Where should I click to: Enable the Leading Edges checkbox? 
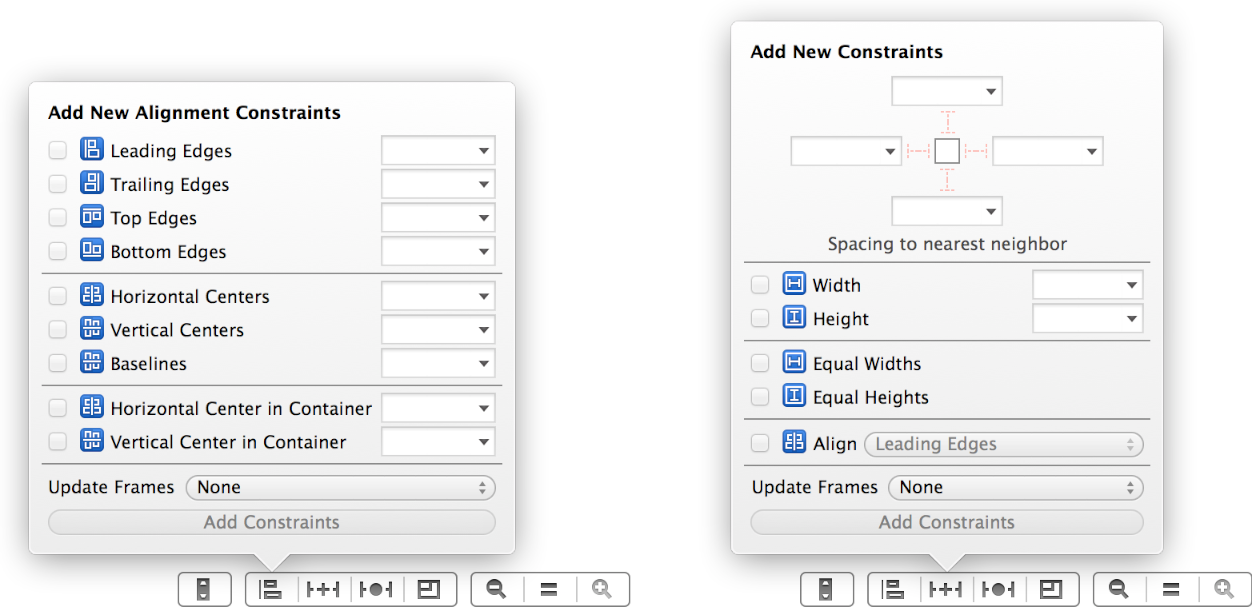tap(58, 151)
